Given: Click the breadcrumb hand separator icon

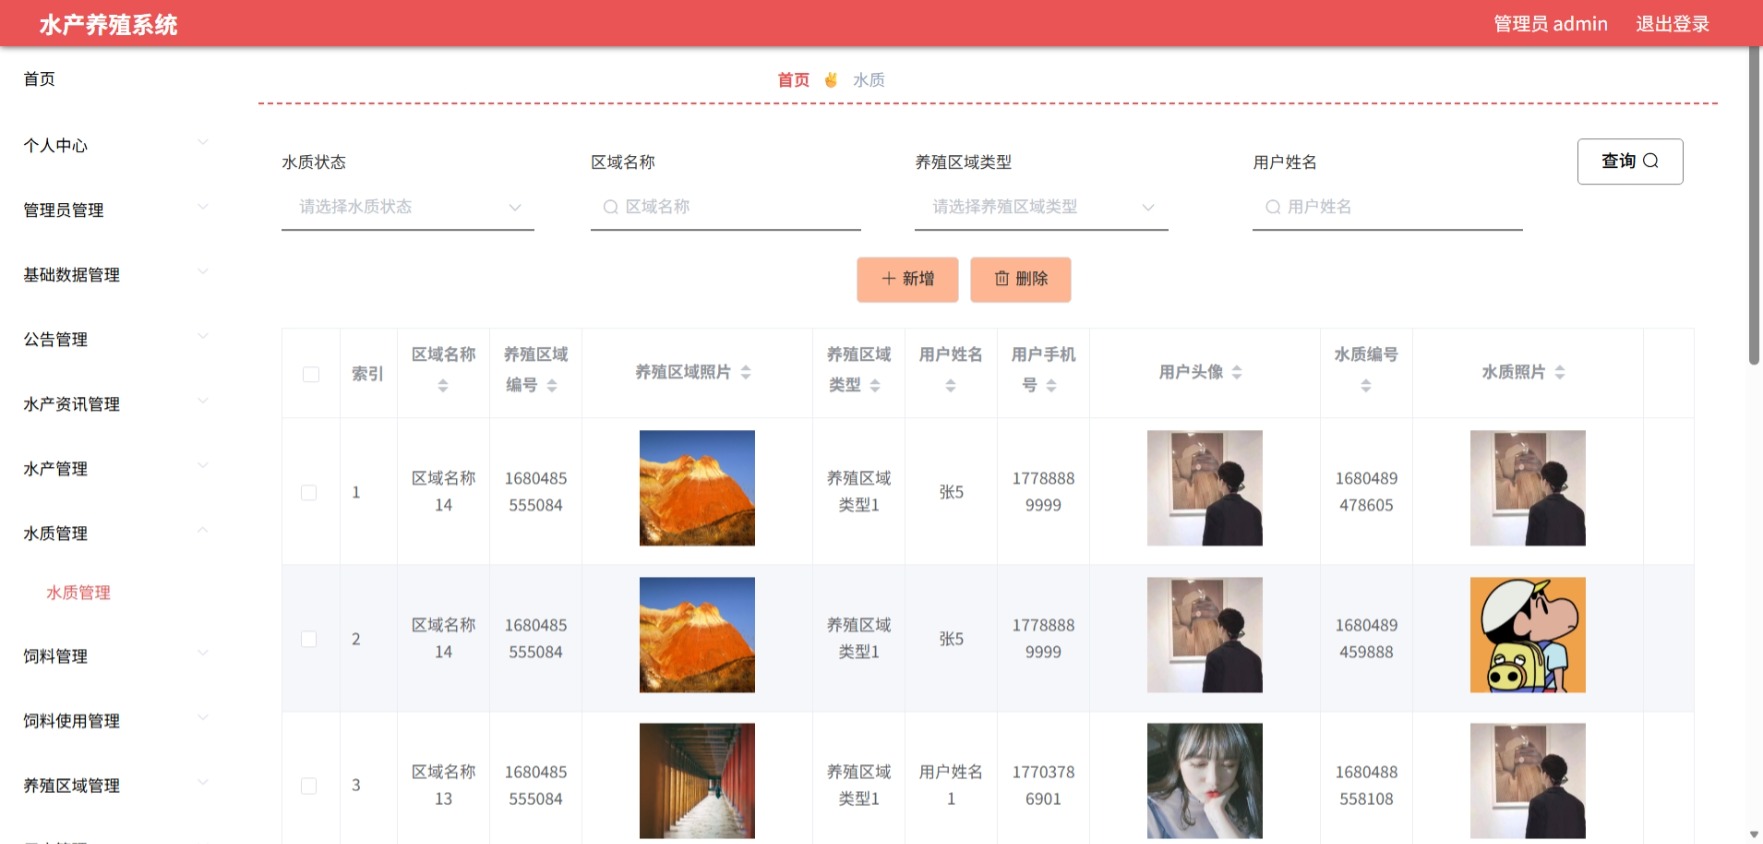Looking at the screenshot, I should tap(831, 80).
